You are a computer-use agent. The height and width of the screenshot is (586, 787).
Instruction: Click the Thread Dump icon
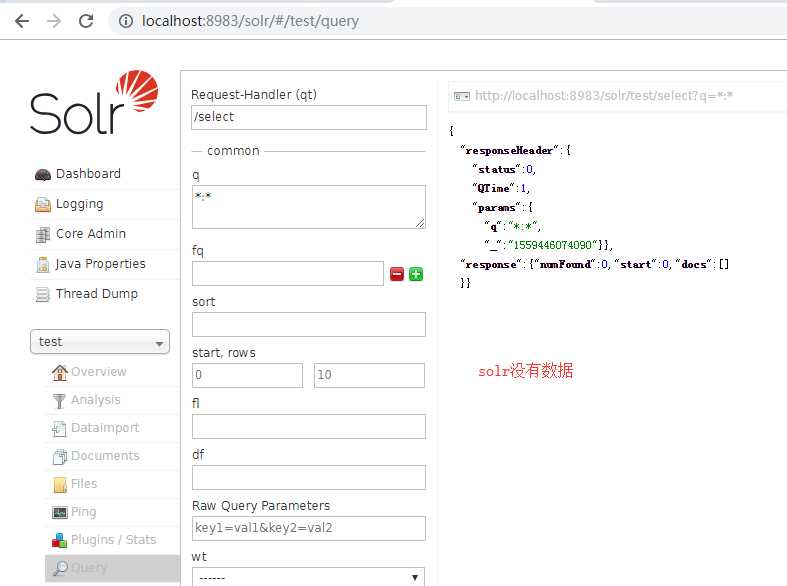[x=43, y=294]
